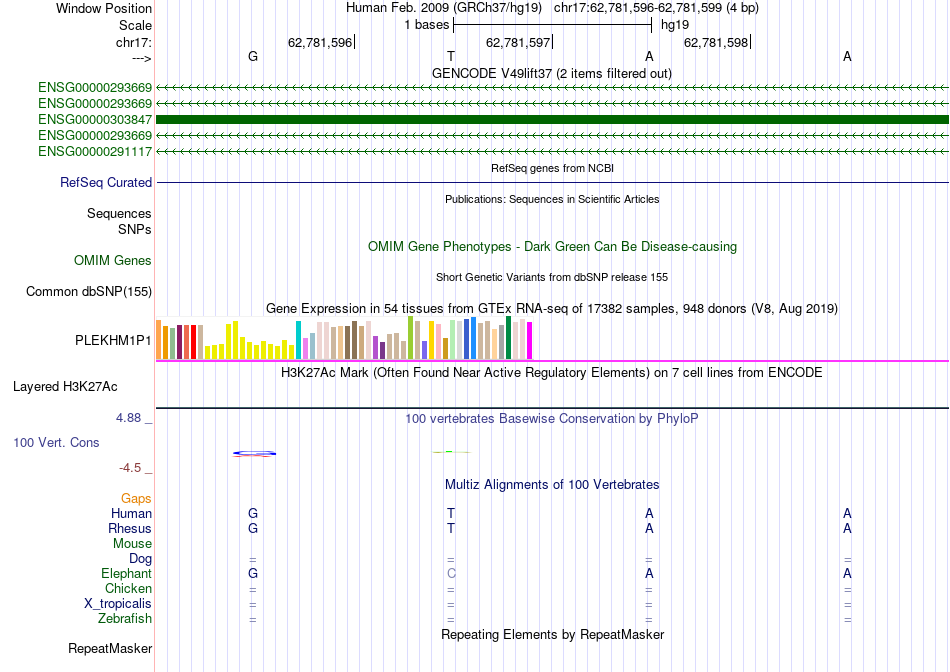Viewport: 950px width, 672px height.
Task: Click position marker 62,781,596
Action: (x=320, y=42)
